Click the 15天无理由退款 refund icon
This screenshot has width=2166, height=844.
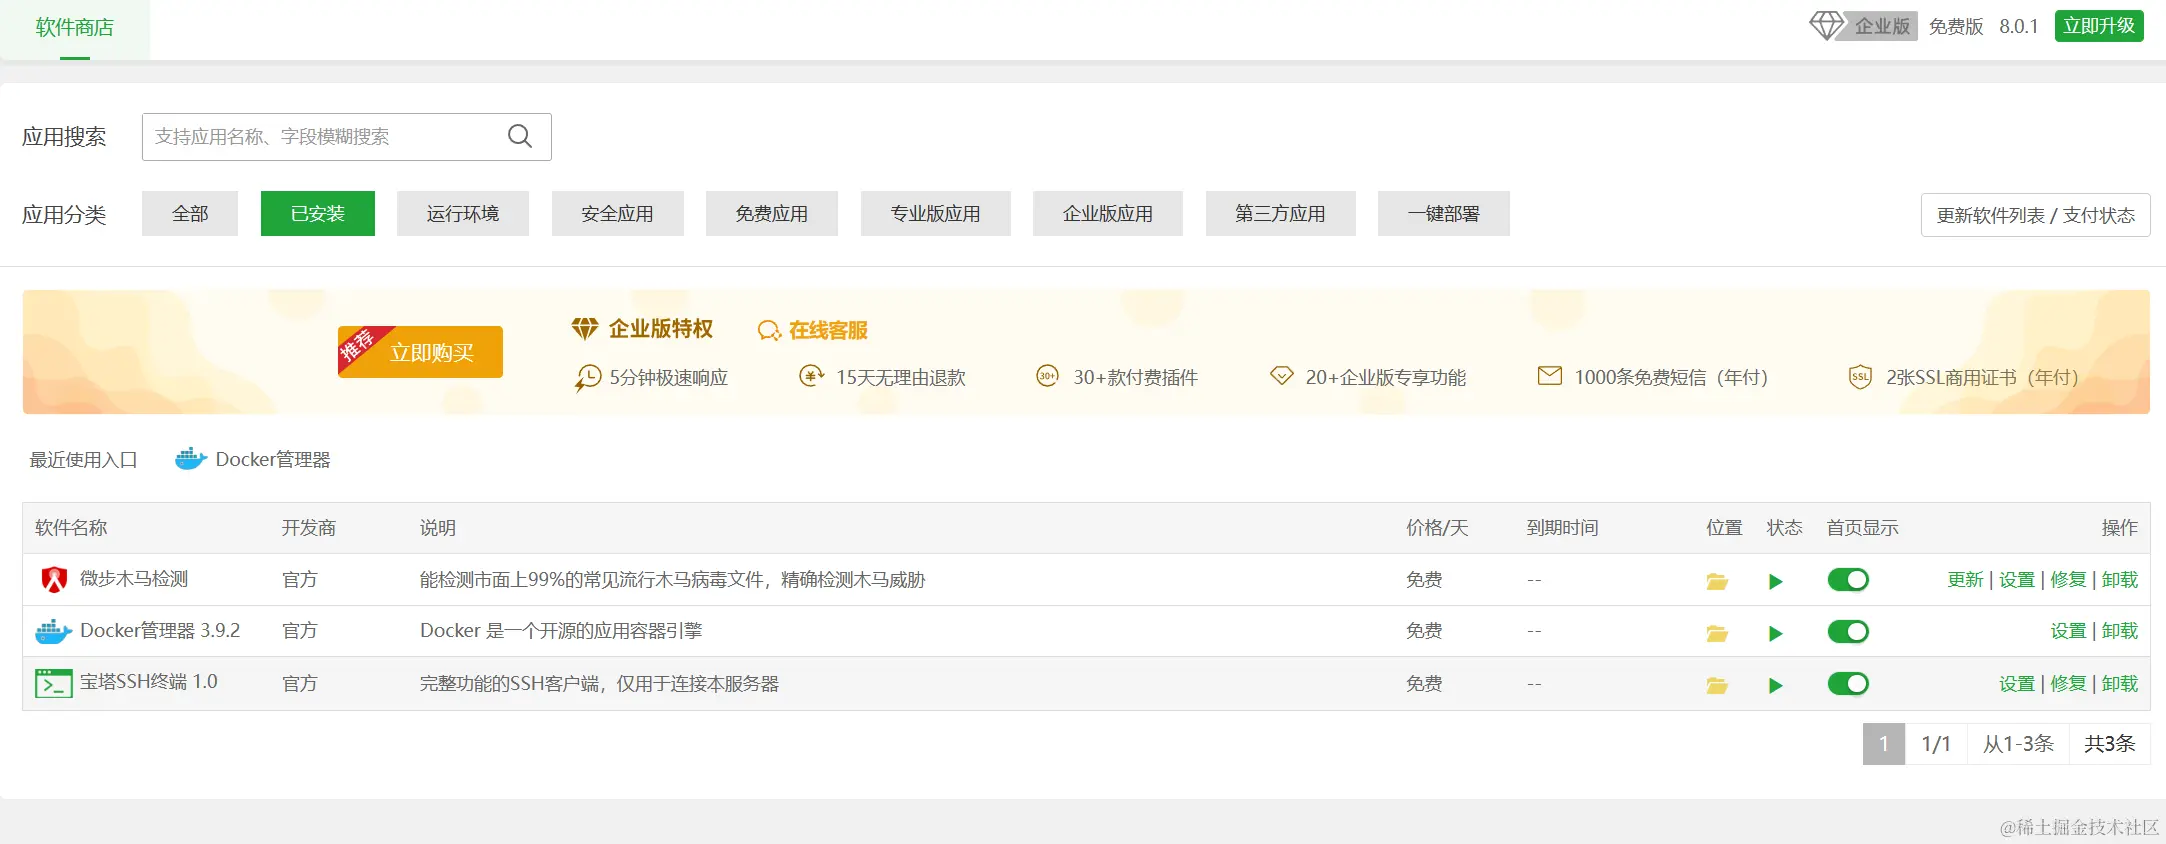pyautogui.click(x=811, y=376)
